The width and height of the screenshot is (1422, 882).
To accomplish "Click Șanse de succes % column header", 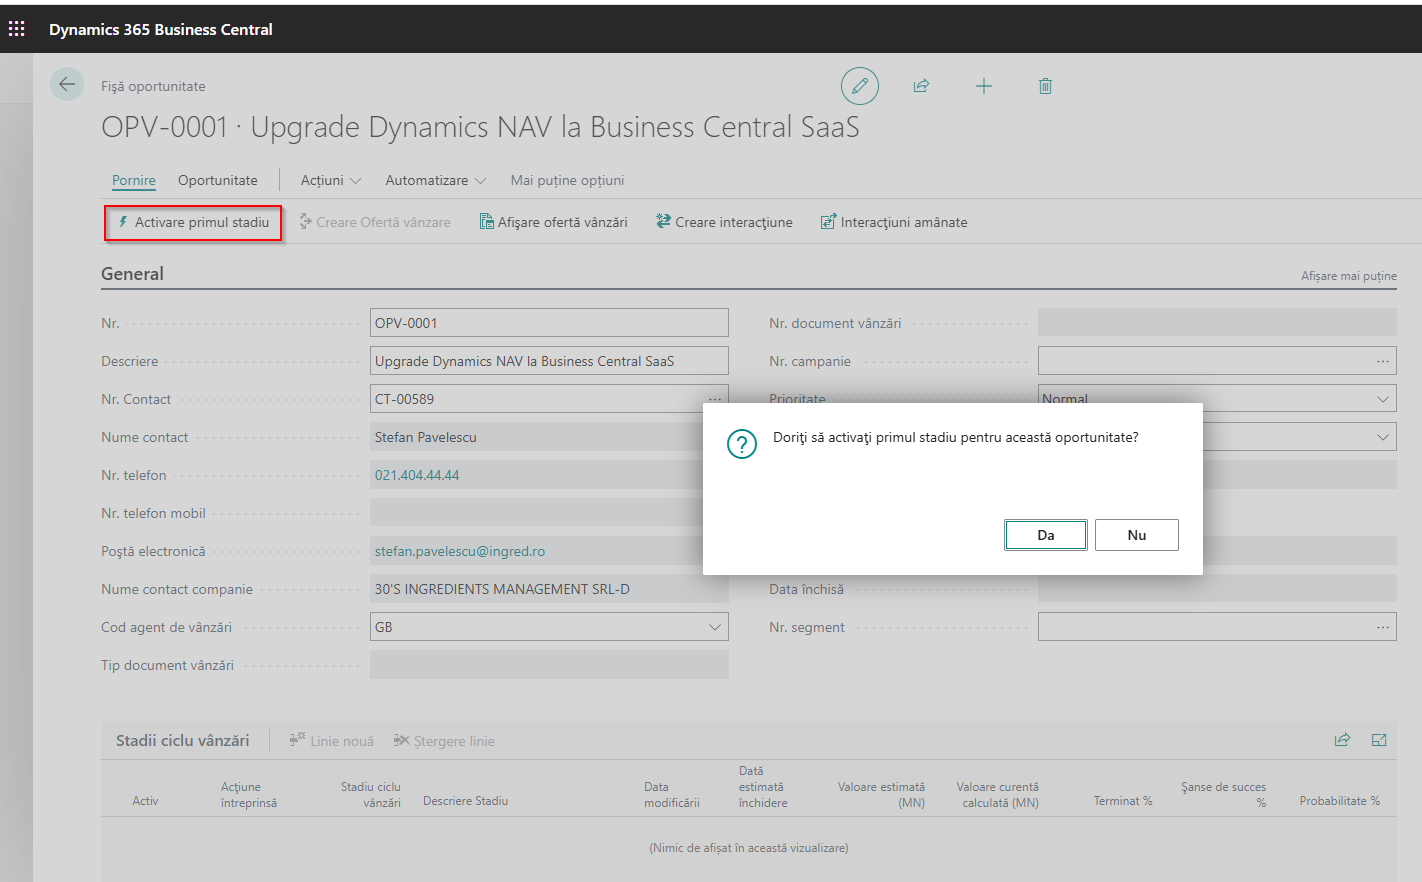I will (1224, 794).
